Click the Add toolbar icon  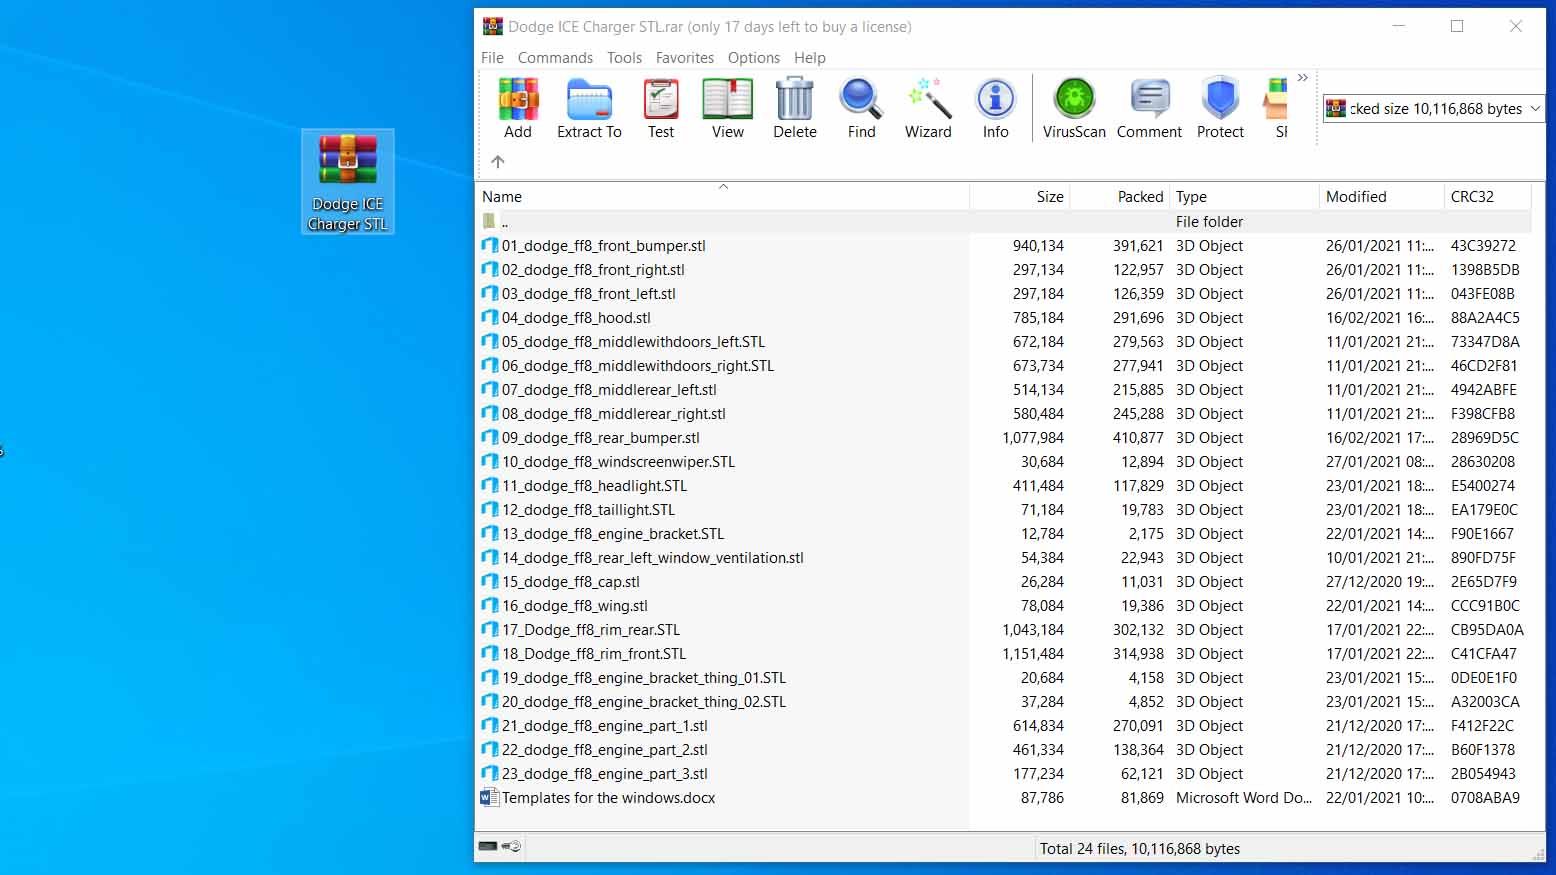[518, 108]
